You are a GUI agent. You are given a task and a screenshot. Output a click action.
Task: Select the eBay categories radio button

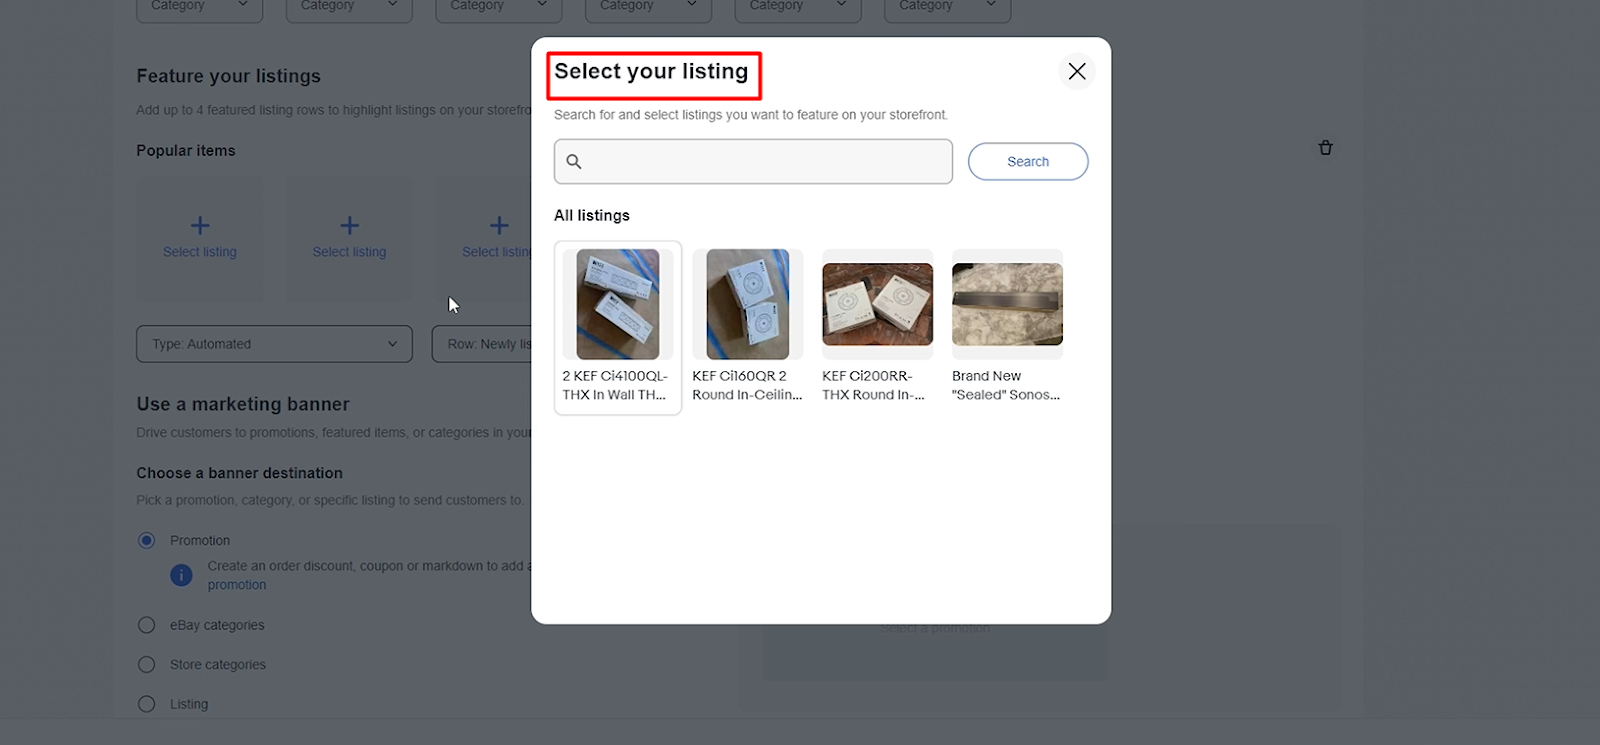(x=147, y=625)
